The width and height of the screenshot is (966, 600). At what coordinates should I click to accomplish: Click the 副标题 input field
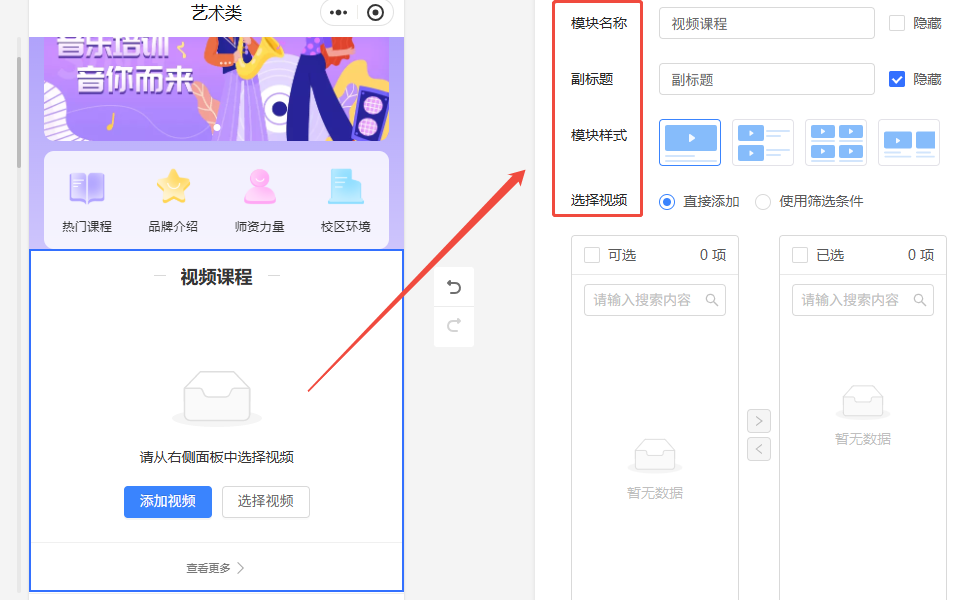click(x=766, y=79)
